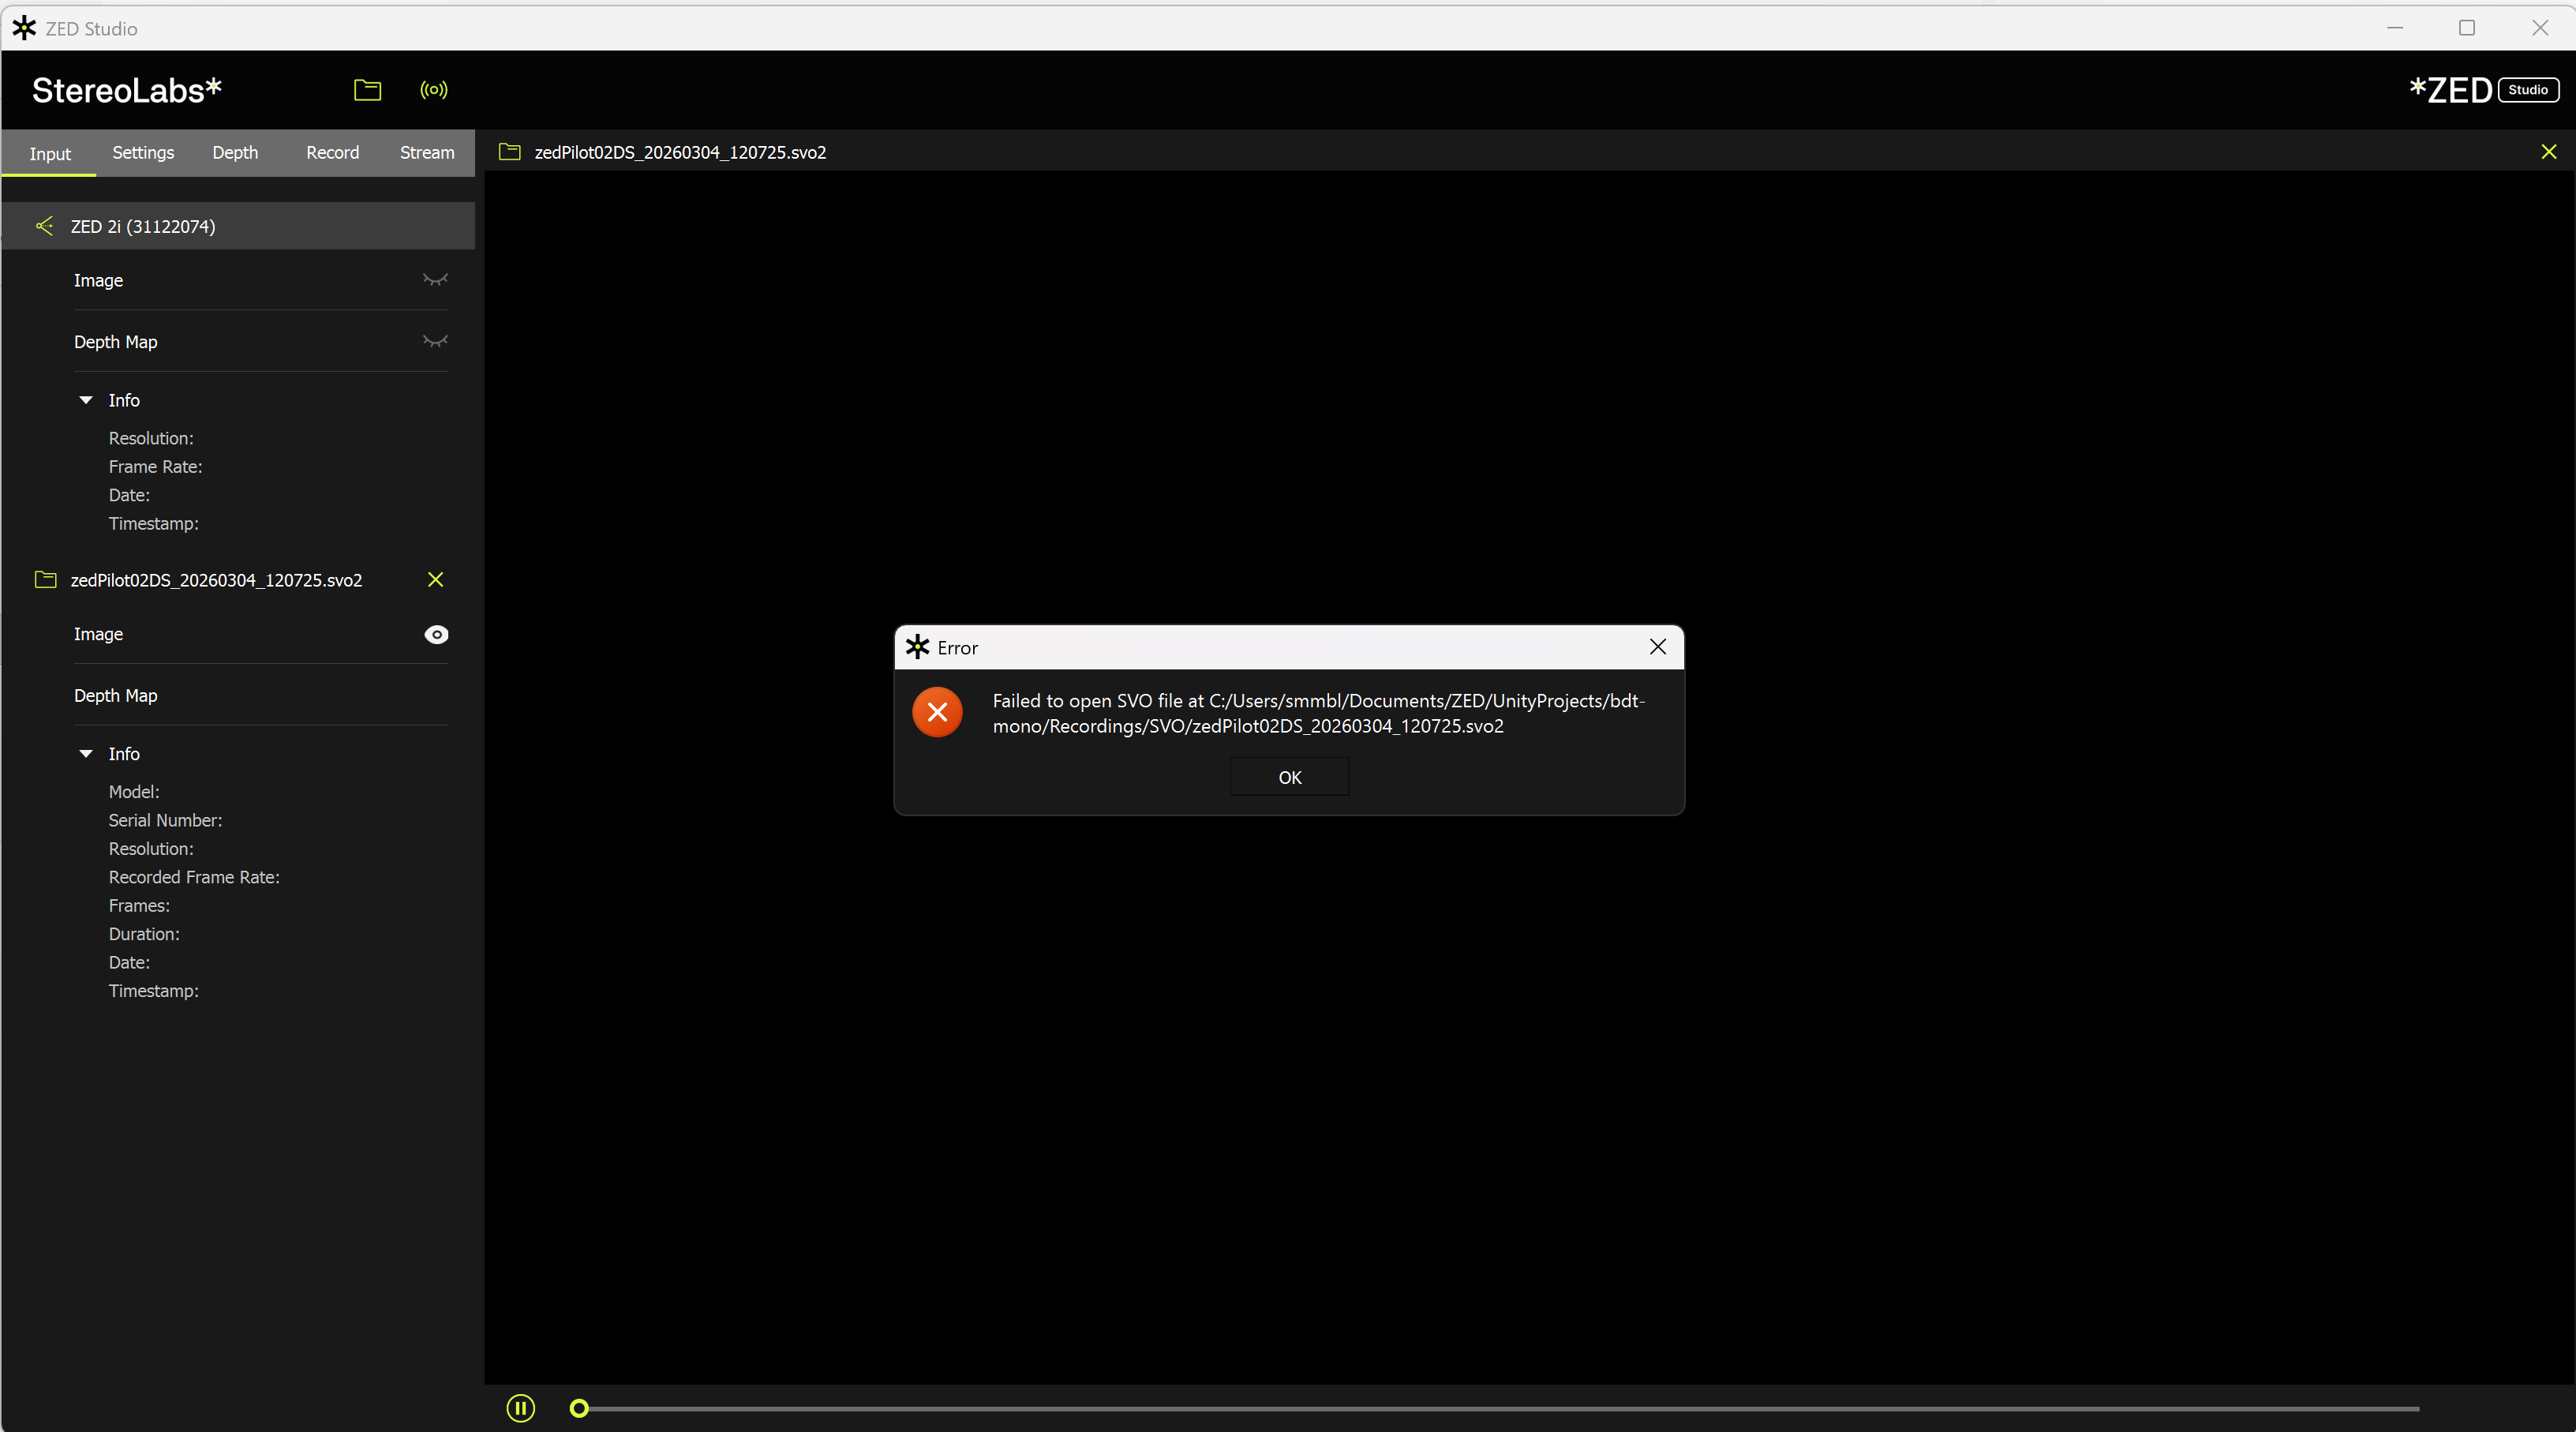
Task: Pause playback with the pause button
Action: (520, 1408)
